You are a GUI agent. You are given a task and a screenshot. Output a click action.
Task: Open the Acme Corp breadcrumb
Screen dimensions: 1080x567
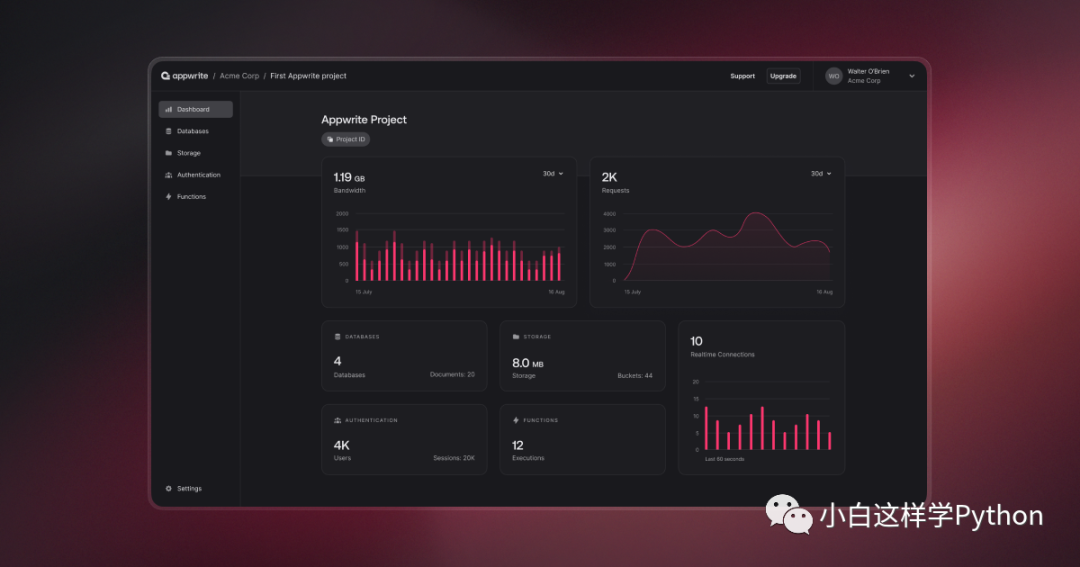239,76
